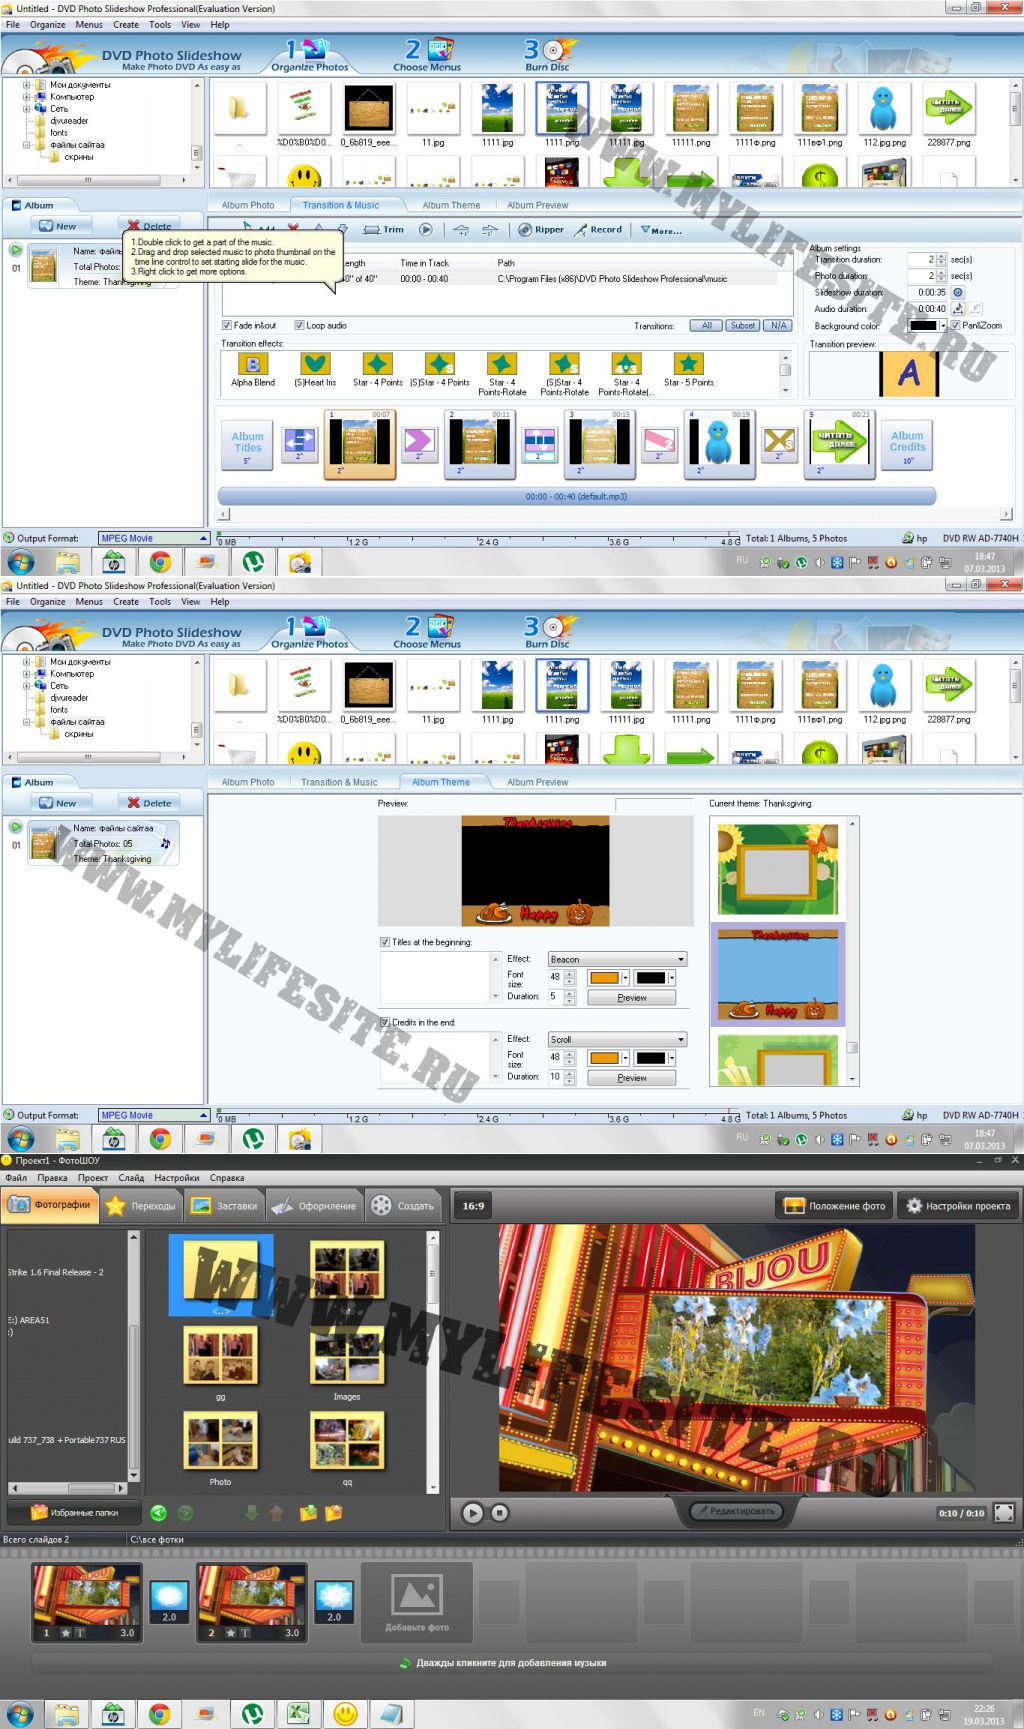Enable the Fade in&out checkbox

[x=227, y=326]
